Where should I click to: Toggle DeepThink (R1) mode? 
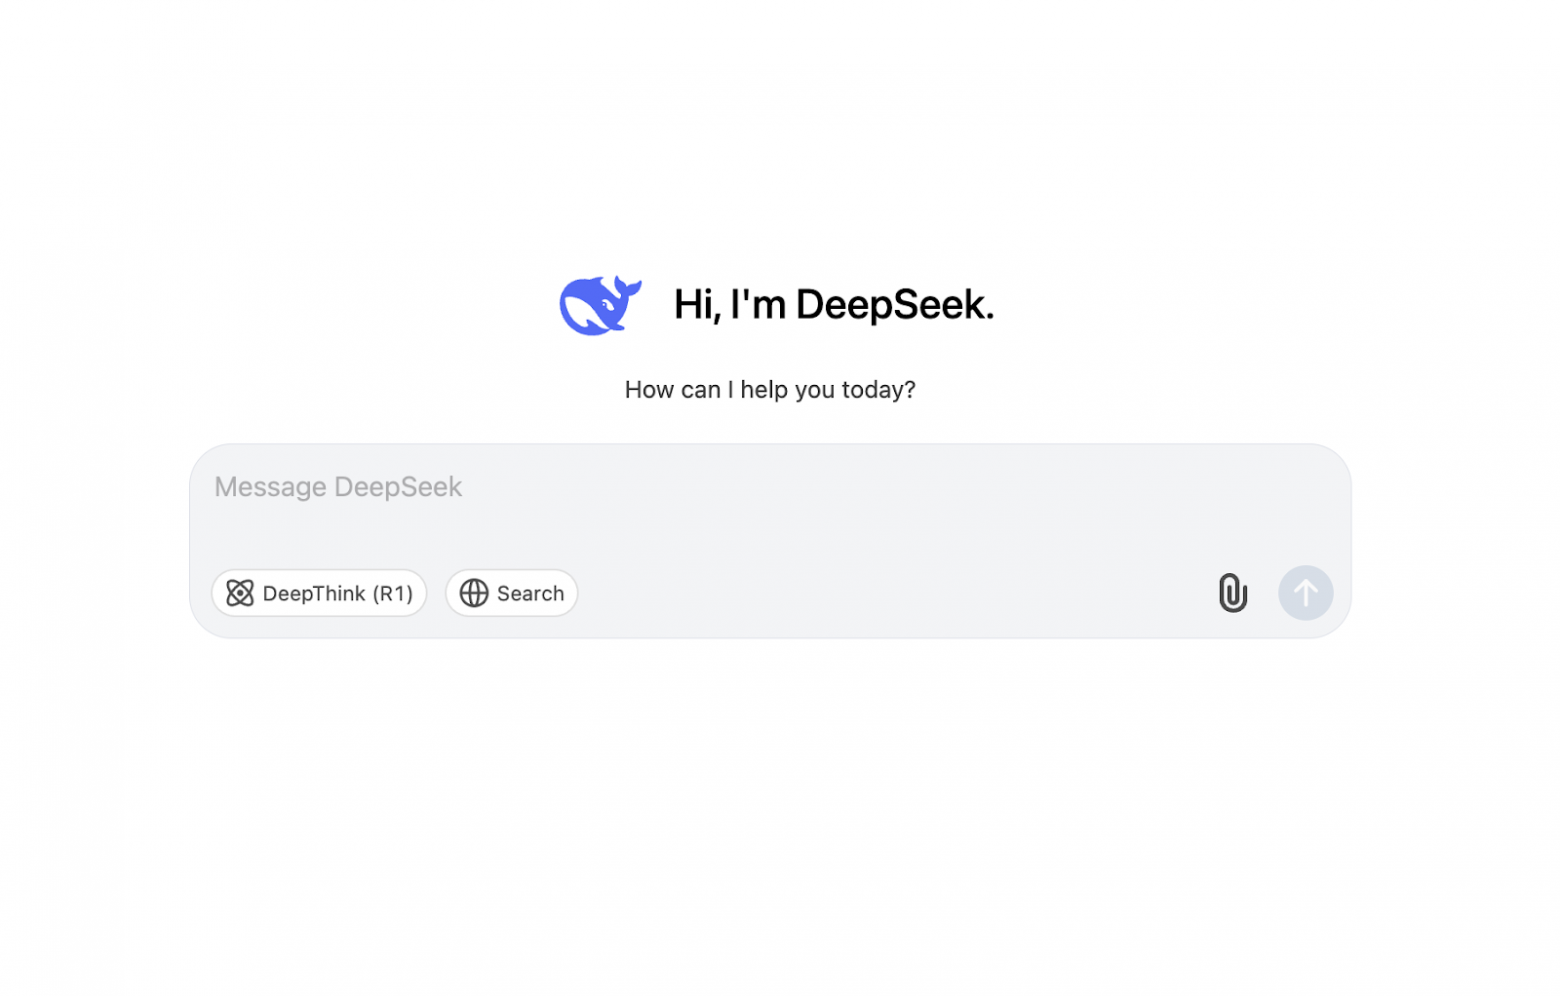pyautogui.click(x=319, y=593)
